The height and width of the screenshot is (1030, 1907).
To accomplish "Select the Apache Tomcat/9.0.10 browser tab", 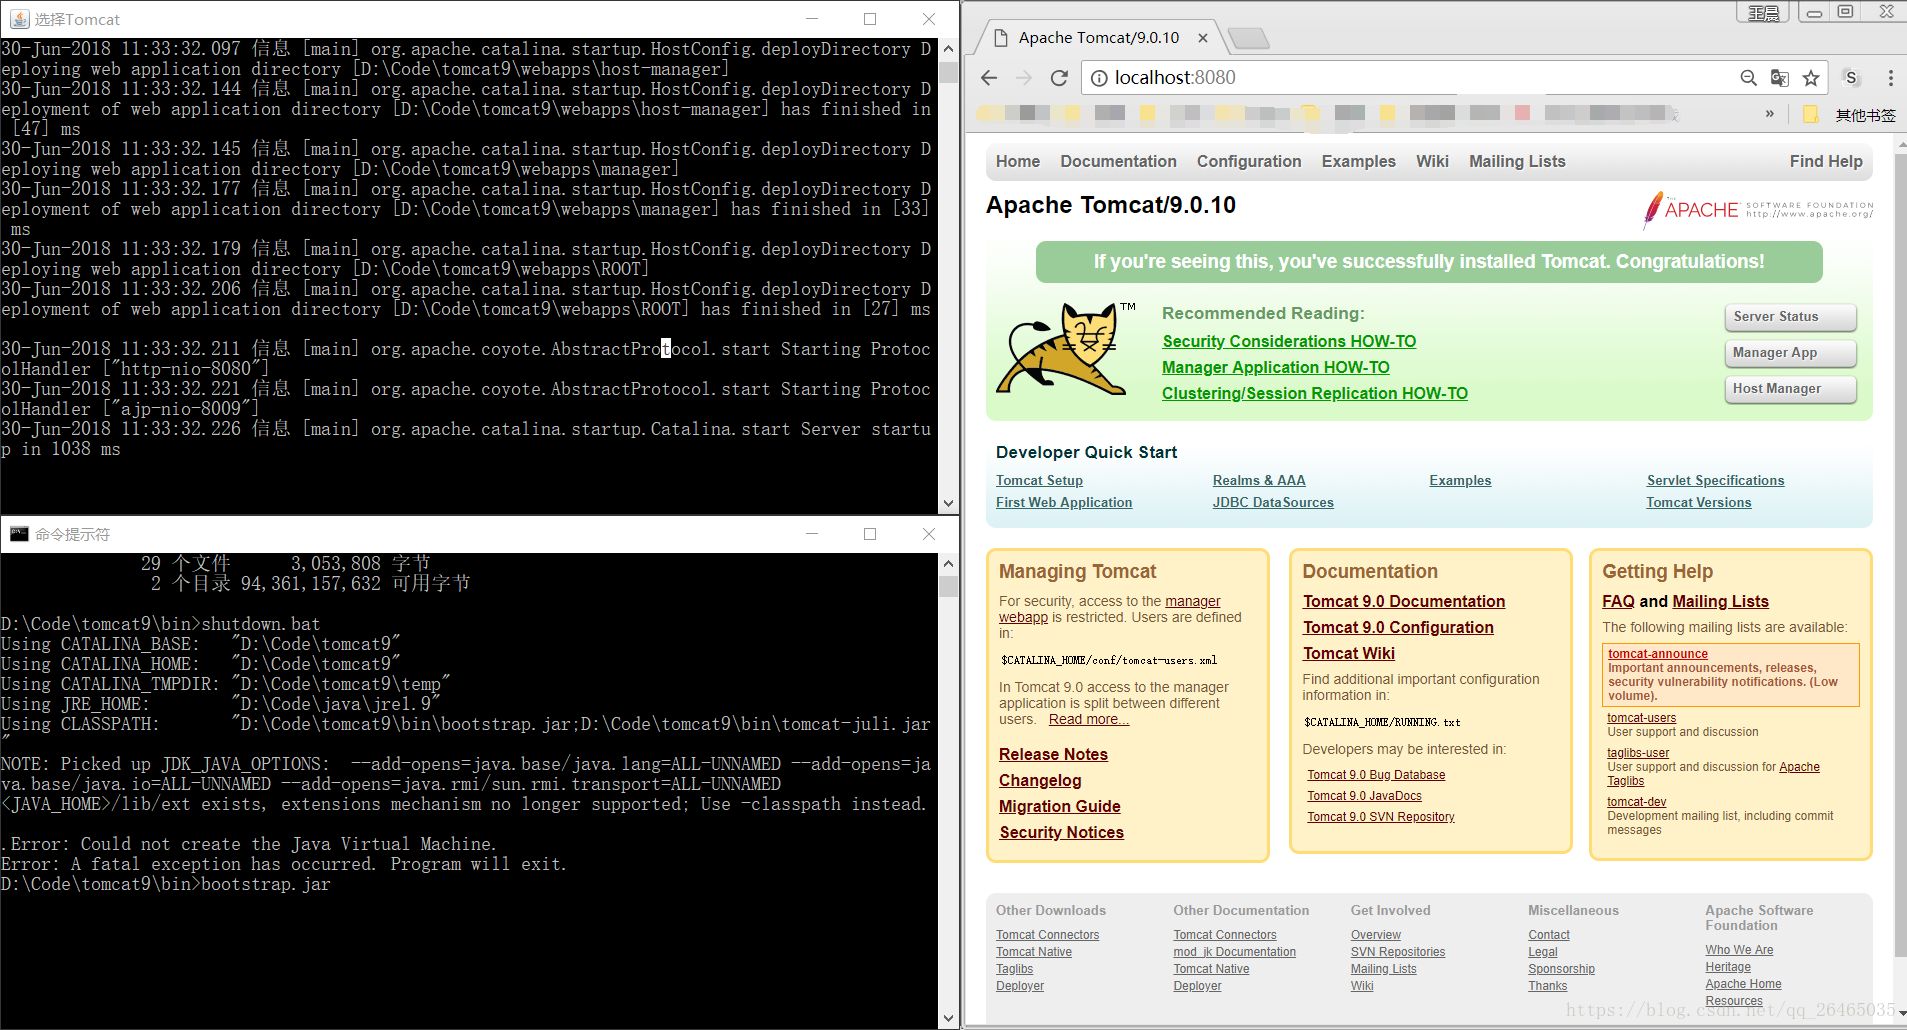I will click(1098, 38).
